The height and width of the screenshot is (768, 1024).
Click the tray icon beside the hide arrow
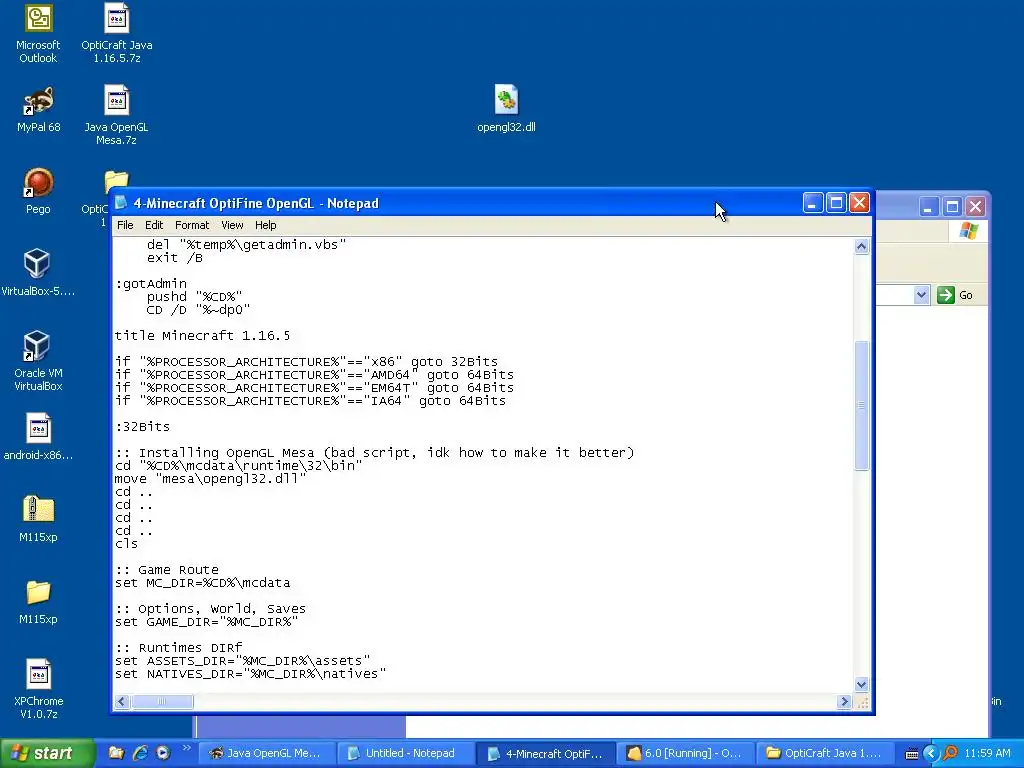pyautogui.click(x=912, y=754)
